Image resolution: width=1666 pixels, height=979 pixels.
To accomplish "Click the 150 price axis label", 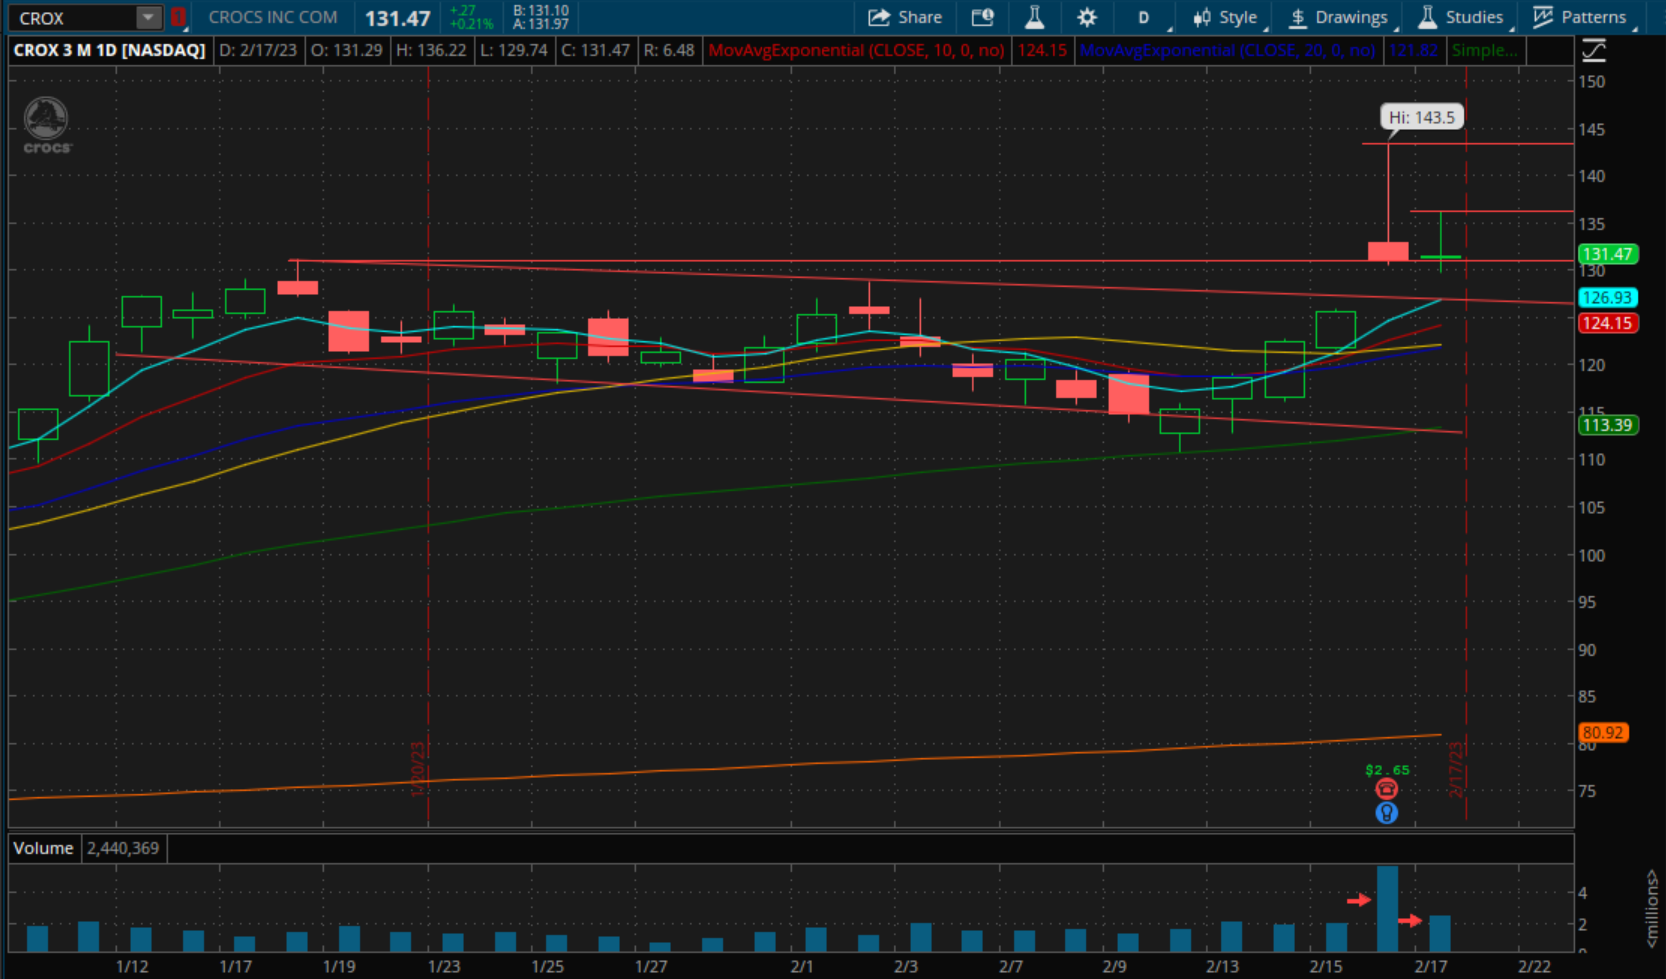I will [x=1591, y=82].
